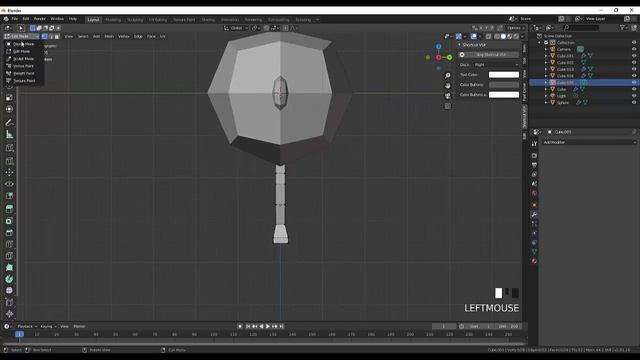This screenshot has height=360, width=640.
Task: Open the Text Color white swatch
Action: tap(504, 75)
